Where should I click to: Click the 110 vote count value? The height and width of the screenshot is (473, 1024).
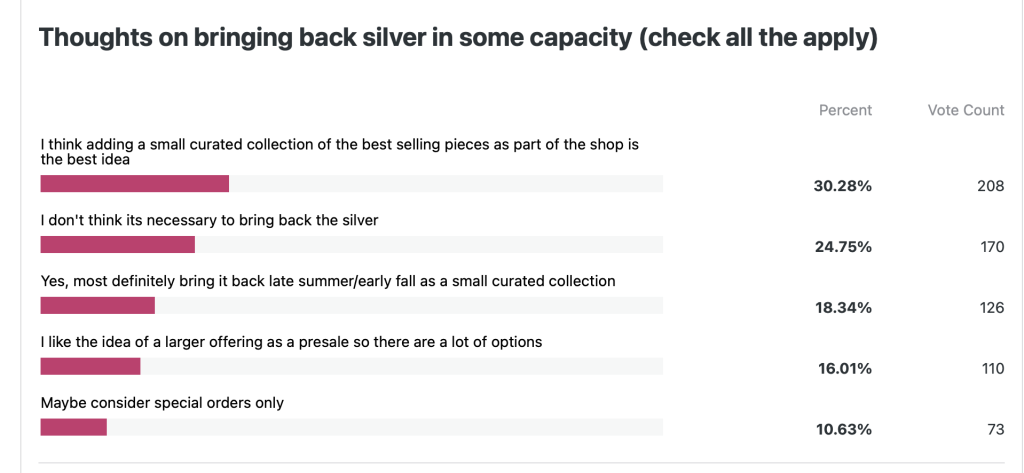(991, 369)
